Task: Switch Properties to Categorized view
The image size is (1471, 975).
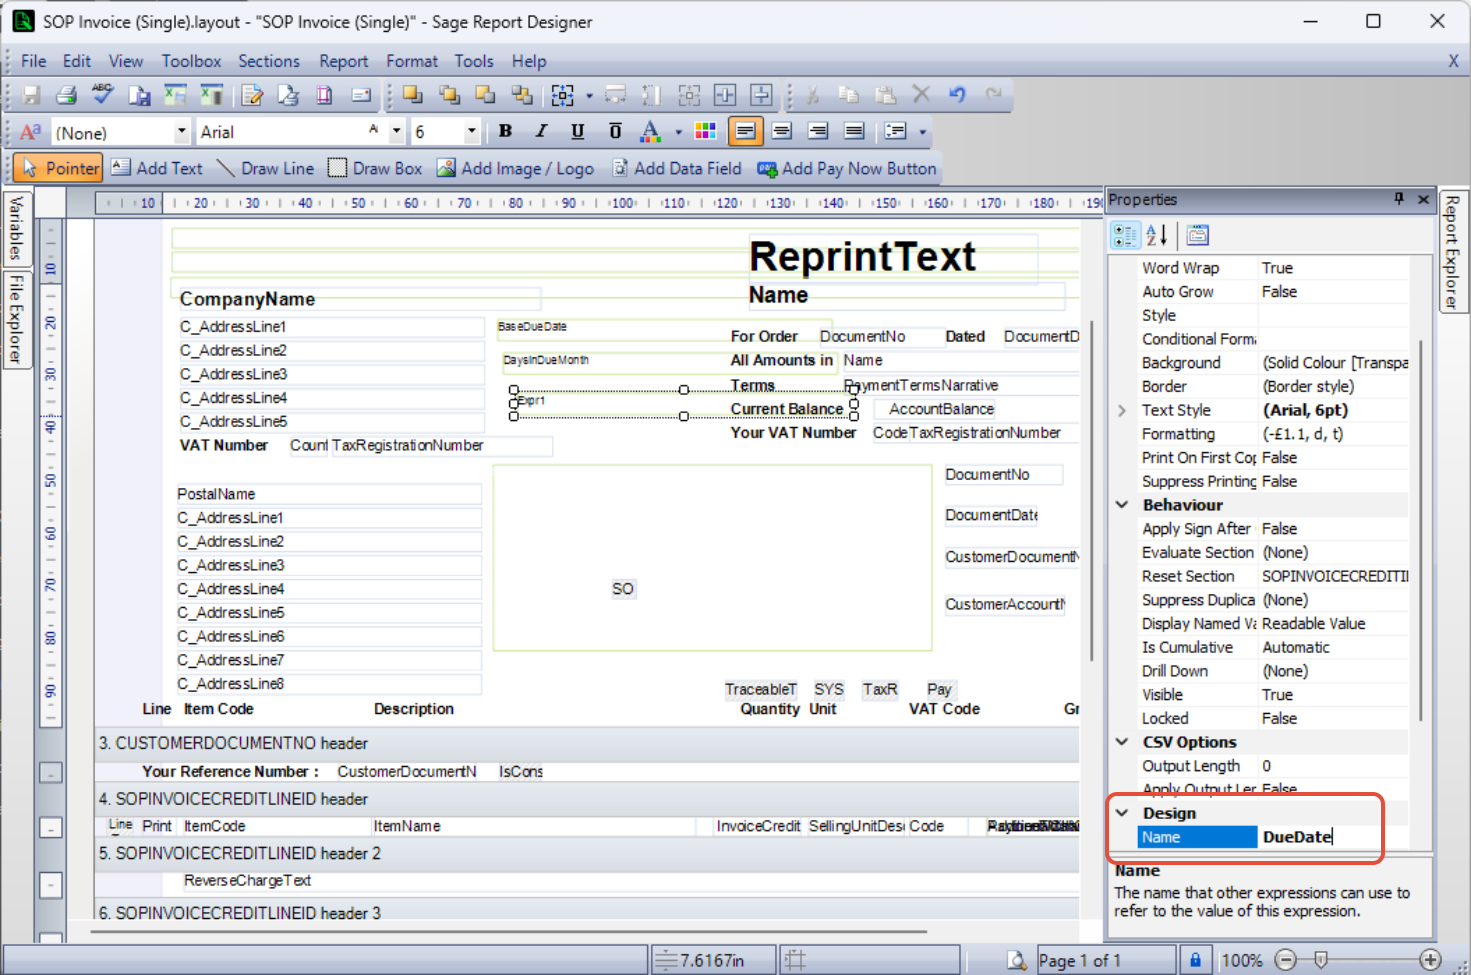Action: click(1125, 235)
